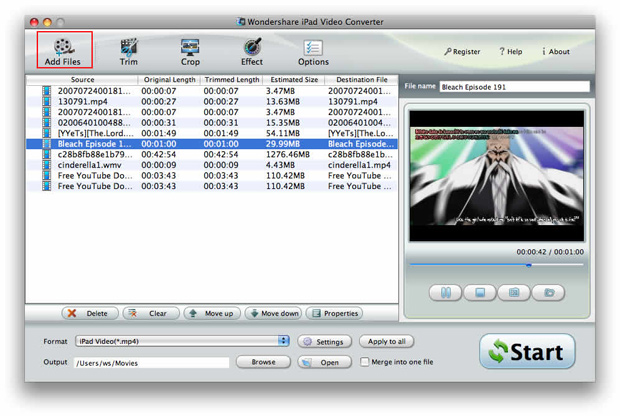Click the Add Files toolbar icon
620x416 pixels.
[64, 50]
